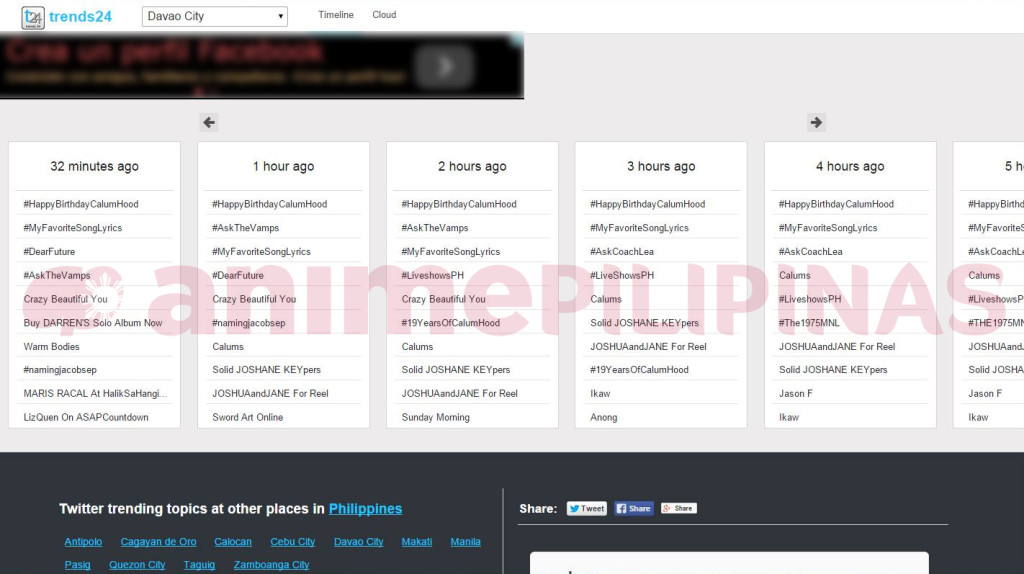Click #19YearsOfCalumHood in 2 hours ago column
1024x574 pixels.
[x=451, y=323]
